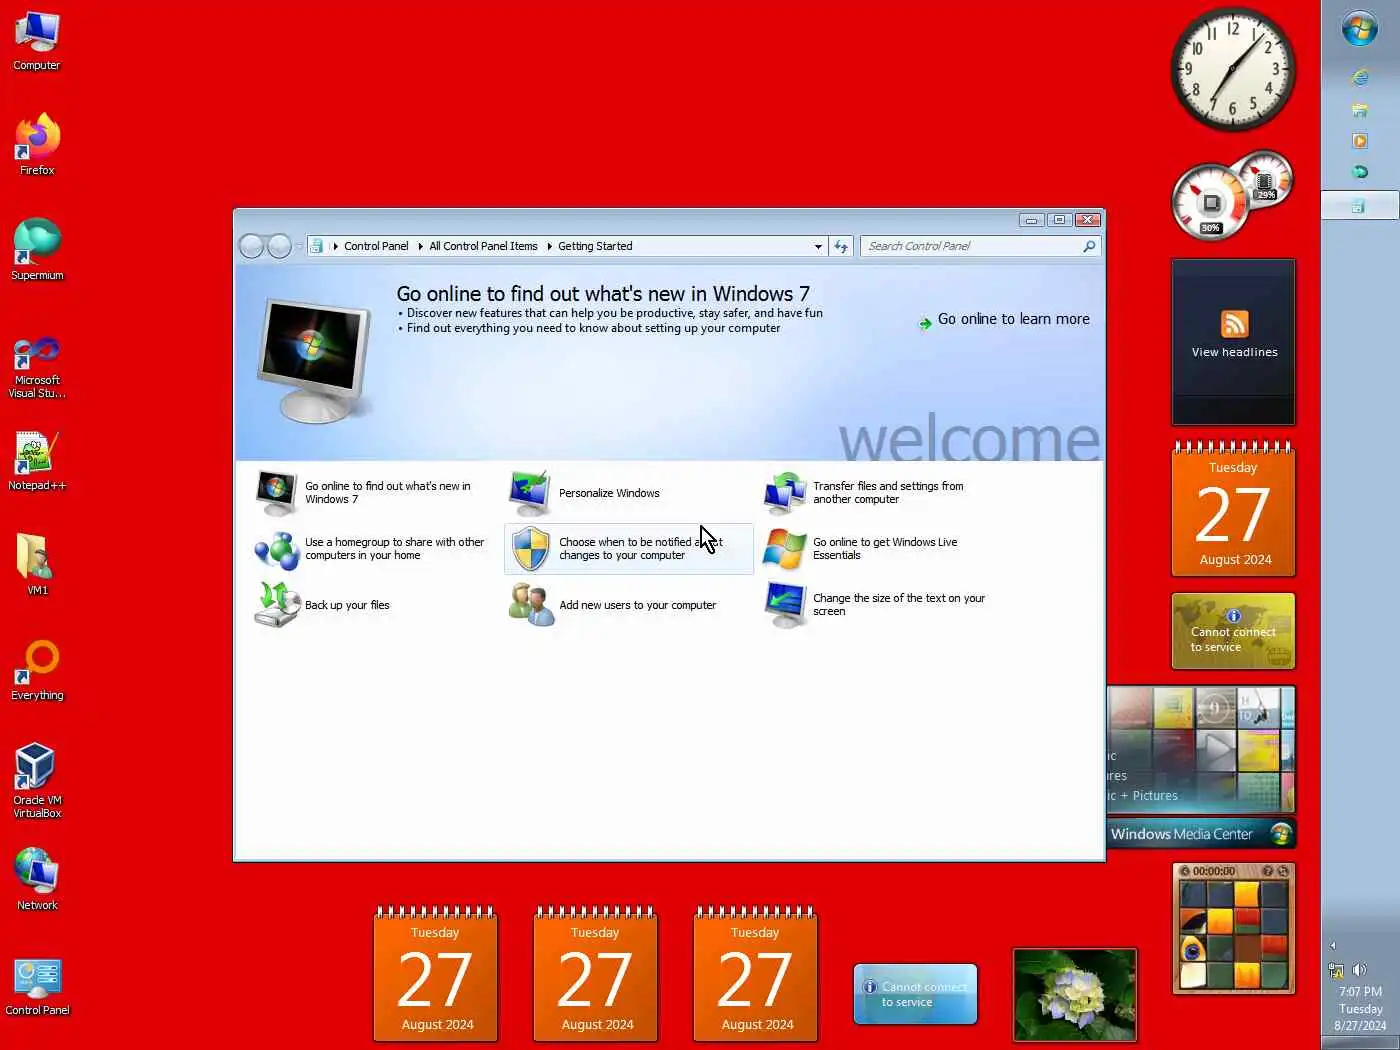The width and height of the screenshot is (1400, 1050).
Task: Click the homegroup sharing icon
Action: tap(277, 549)
